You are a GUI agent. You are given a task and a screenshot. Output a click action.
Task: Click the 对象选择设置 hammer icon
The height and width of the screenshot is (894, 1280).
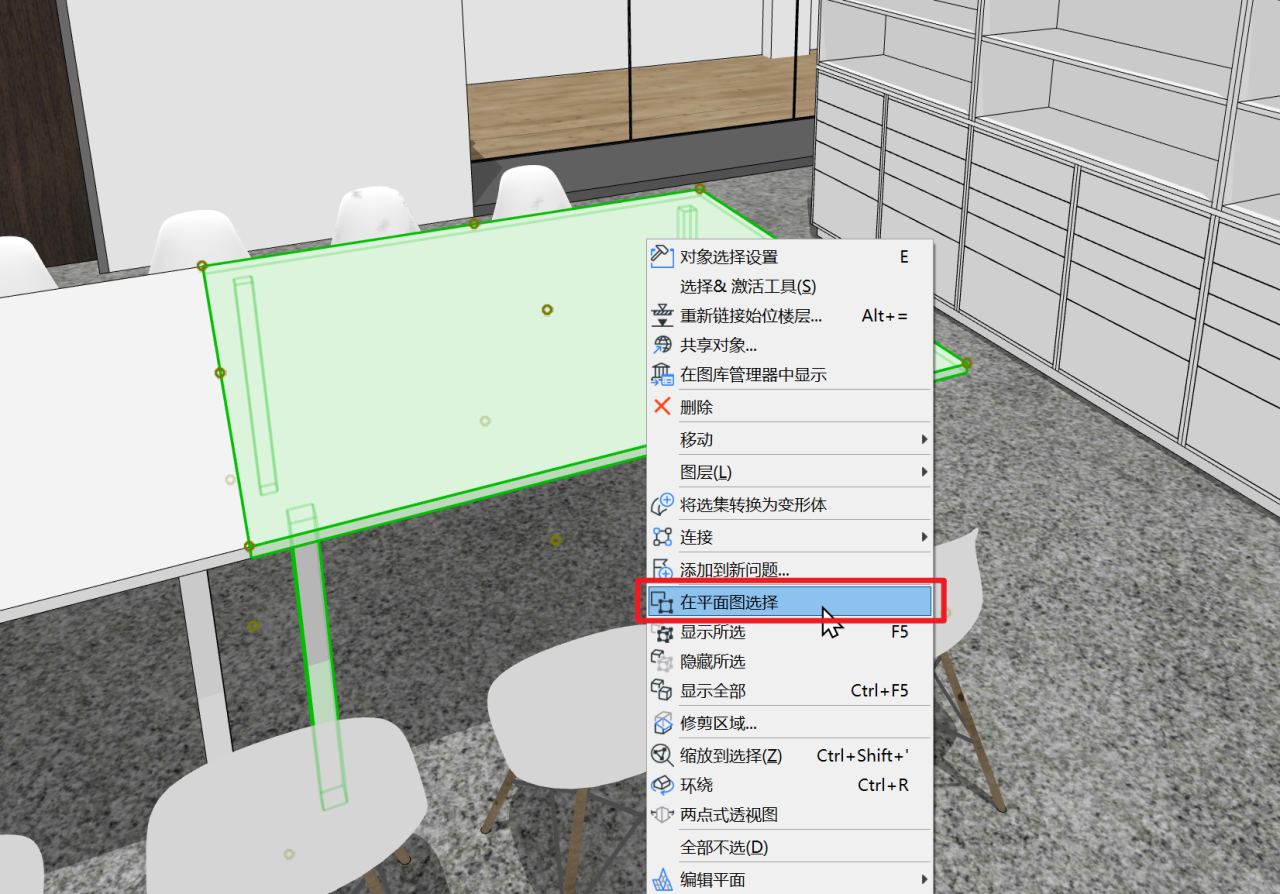(x=662, y=256)
